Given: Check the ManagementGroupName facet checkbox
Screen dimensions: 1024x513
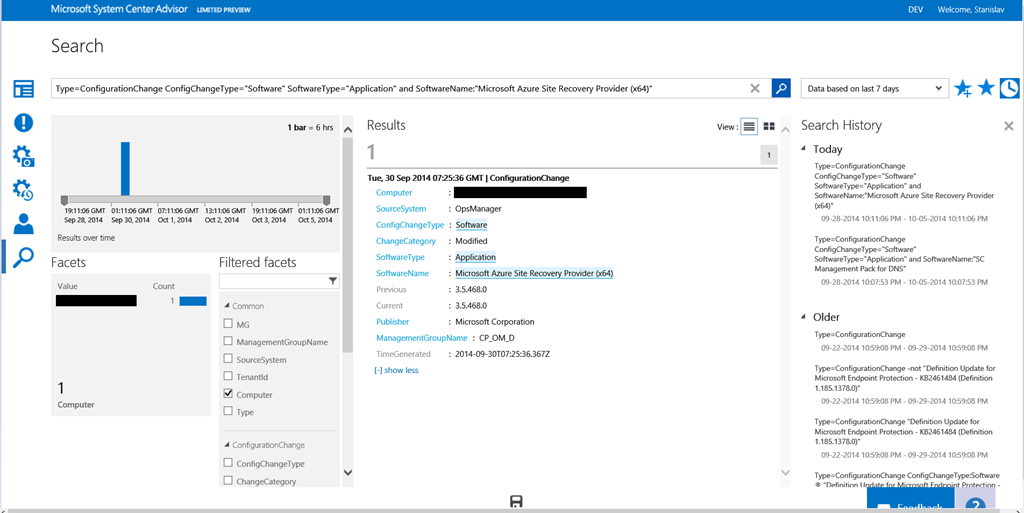Looking at the screenshot, I should pos(228,342).
